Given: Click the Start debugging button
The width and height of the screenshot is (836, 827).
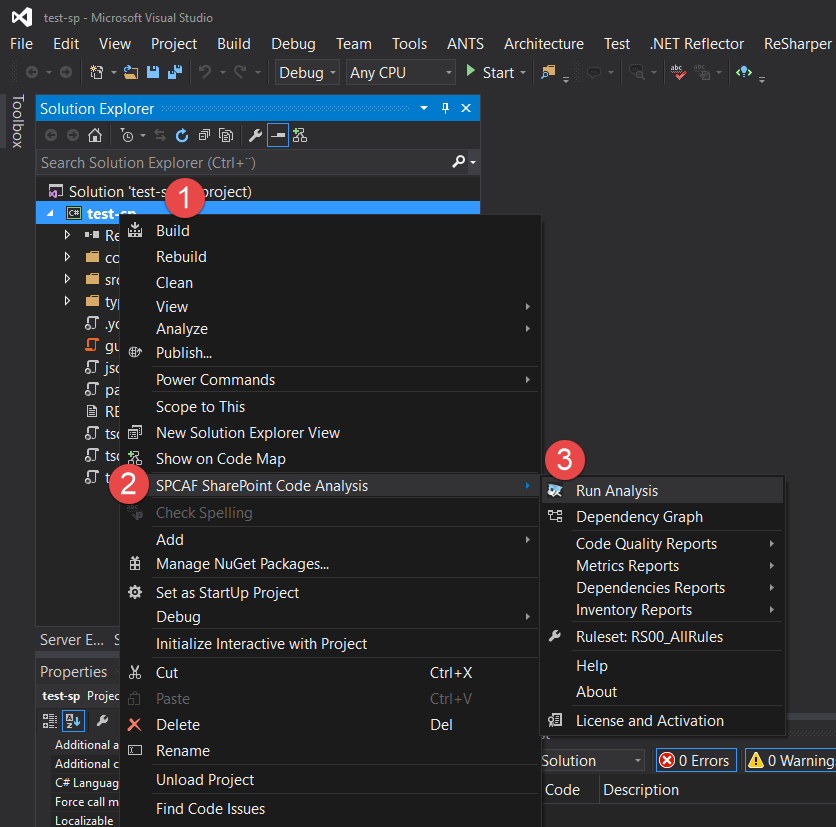Looking at the screenshot, I should (x=491, y=72).
